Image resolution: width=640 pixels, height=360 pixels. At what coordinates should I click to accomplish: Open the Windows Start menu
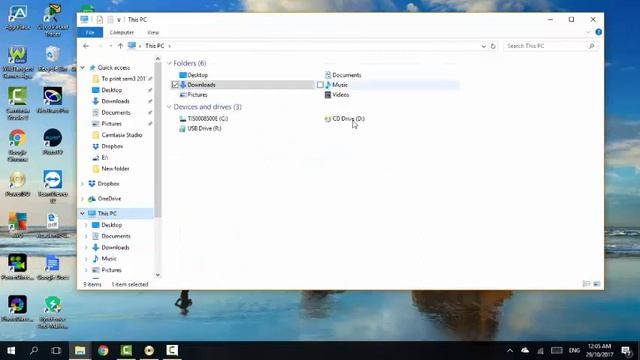point(11,351)
